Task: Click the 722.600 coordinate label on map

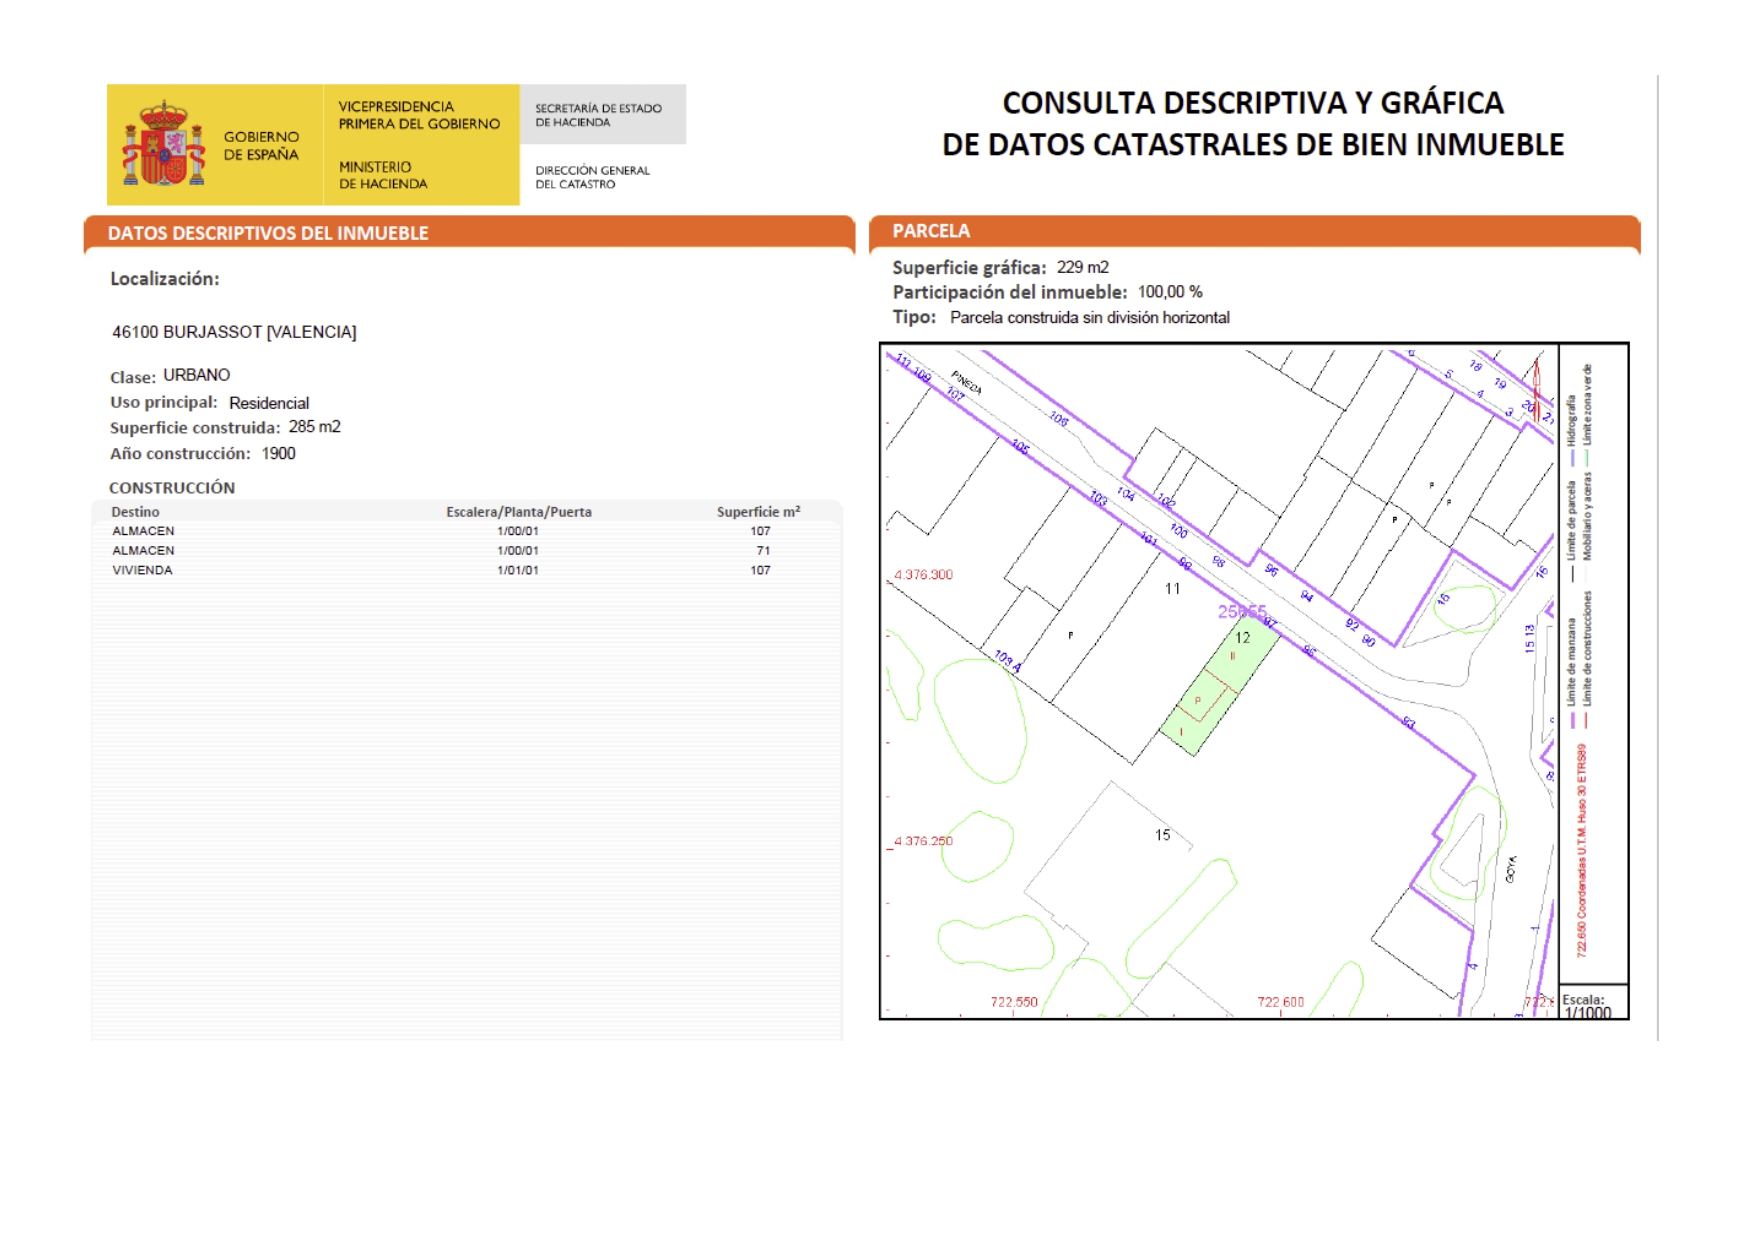Action: pos(1280,1002)
